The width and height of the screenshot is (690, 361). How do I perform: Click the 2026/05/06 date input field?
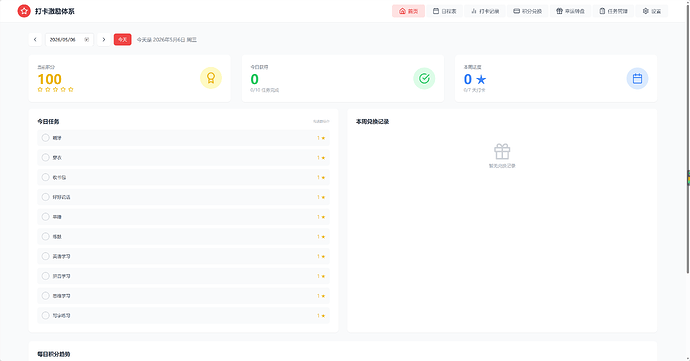tap(69, 40)
